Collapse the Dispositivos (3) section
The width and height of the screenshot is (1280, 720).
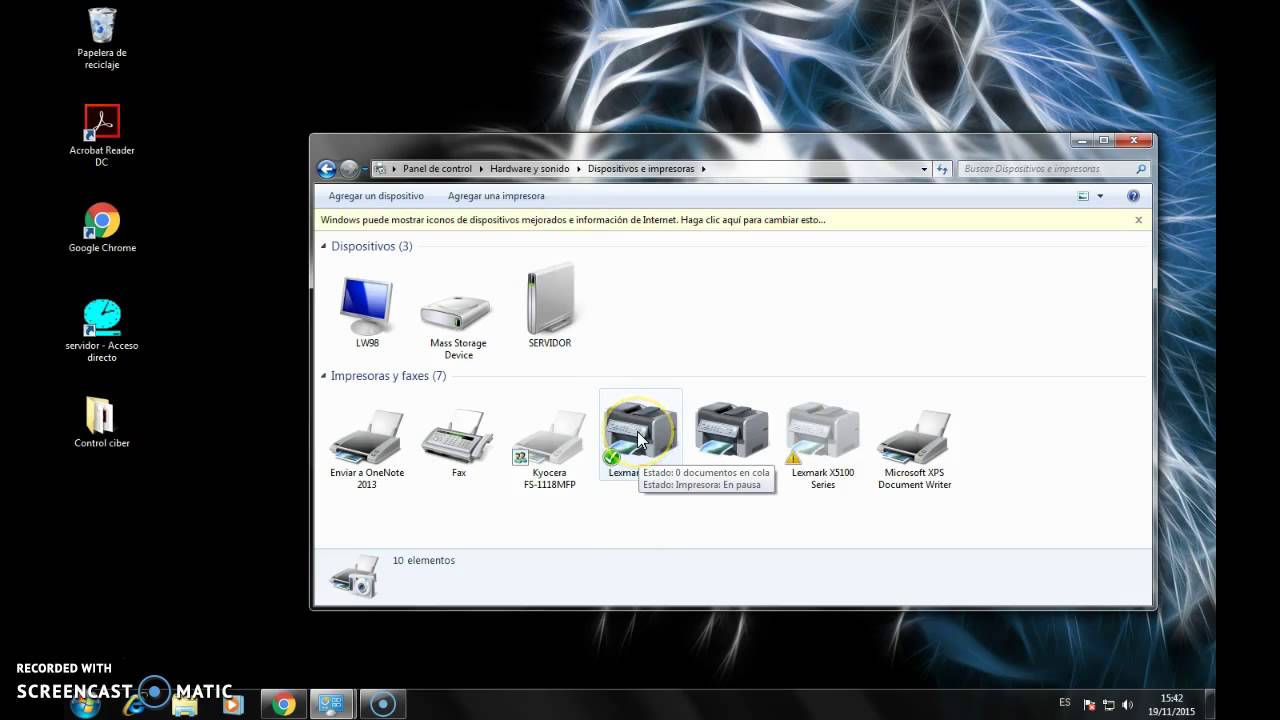click(323, 246)
